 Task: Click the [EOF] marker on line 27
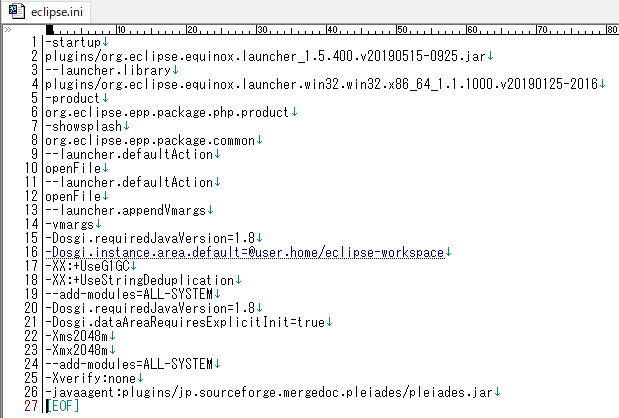click(63, 406)
